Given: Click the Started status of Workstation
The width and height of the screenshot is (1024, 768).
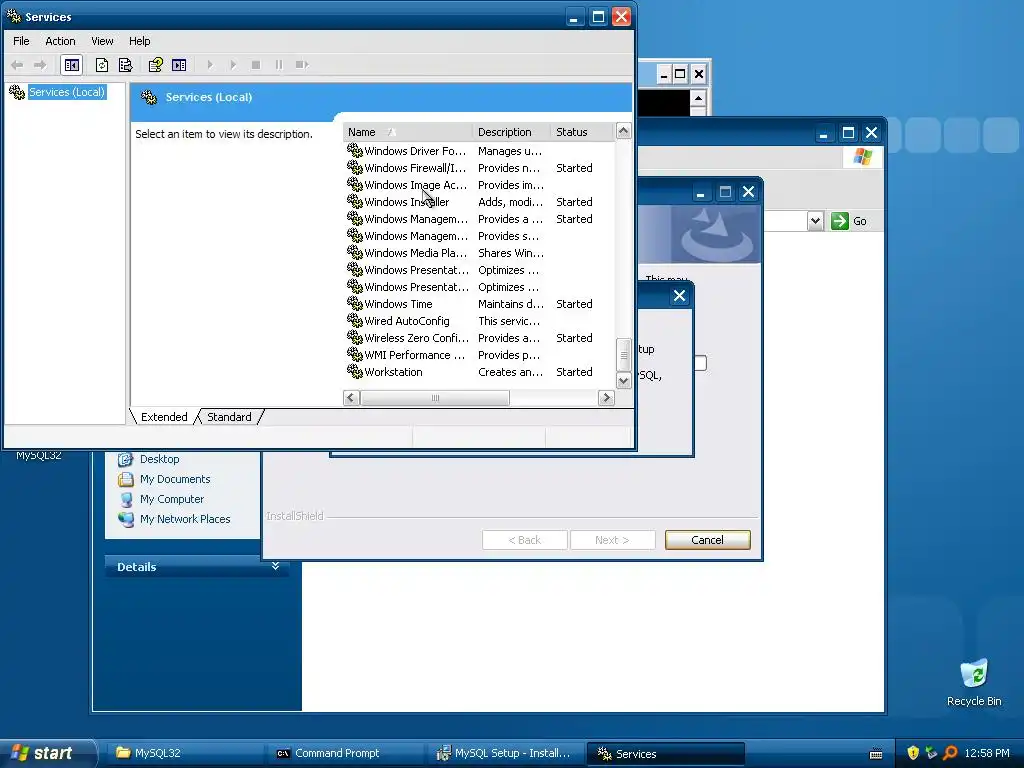Looking at the screenshot, I should coord(574,372).
